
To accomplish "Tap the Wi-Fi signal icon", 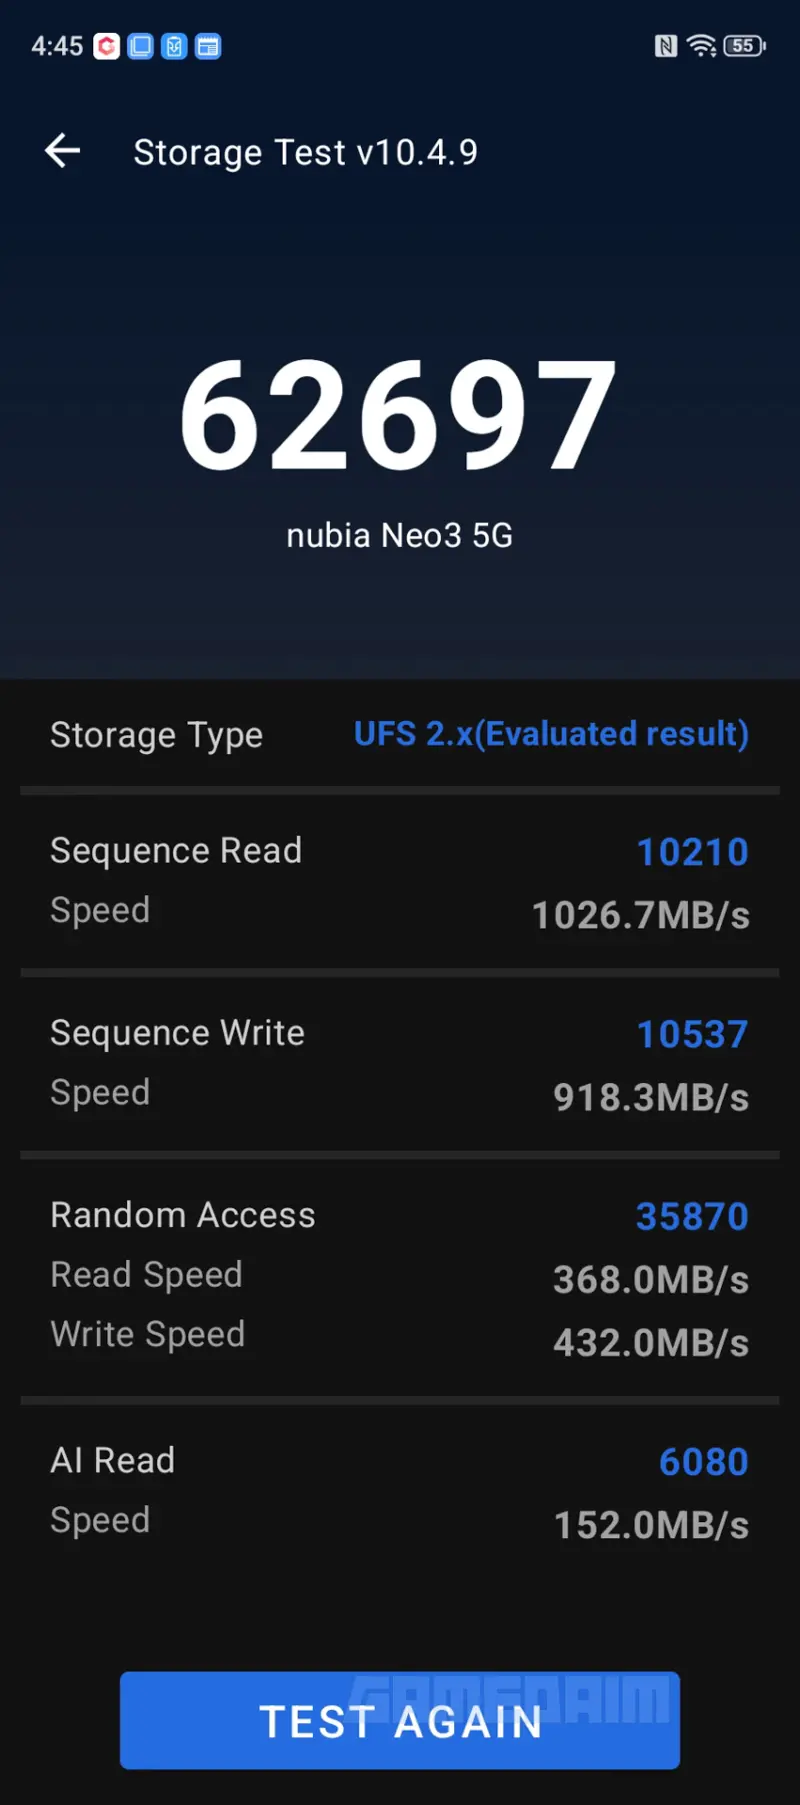I will [x=702, y=46].
